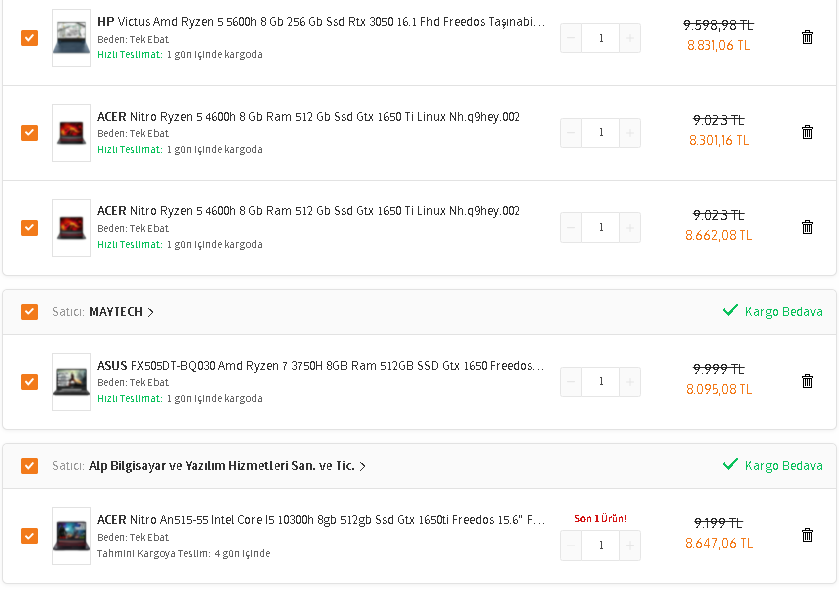The width and height of the screenshot is (839, 590).
Task: Delete the ASUS FX505DT laptop from cart
Action: pos(807,381)
